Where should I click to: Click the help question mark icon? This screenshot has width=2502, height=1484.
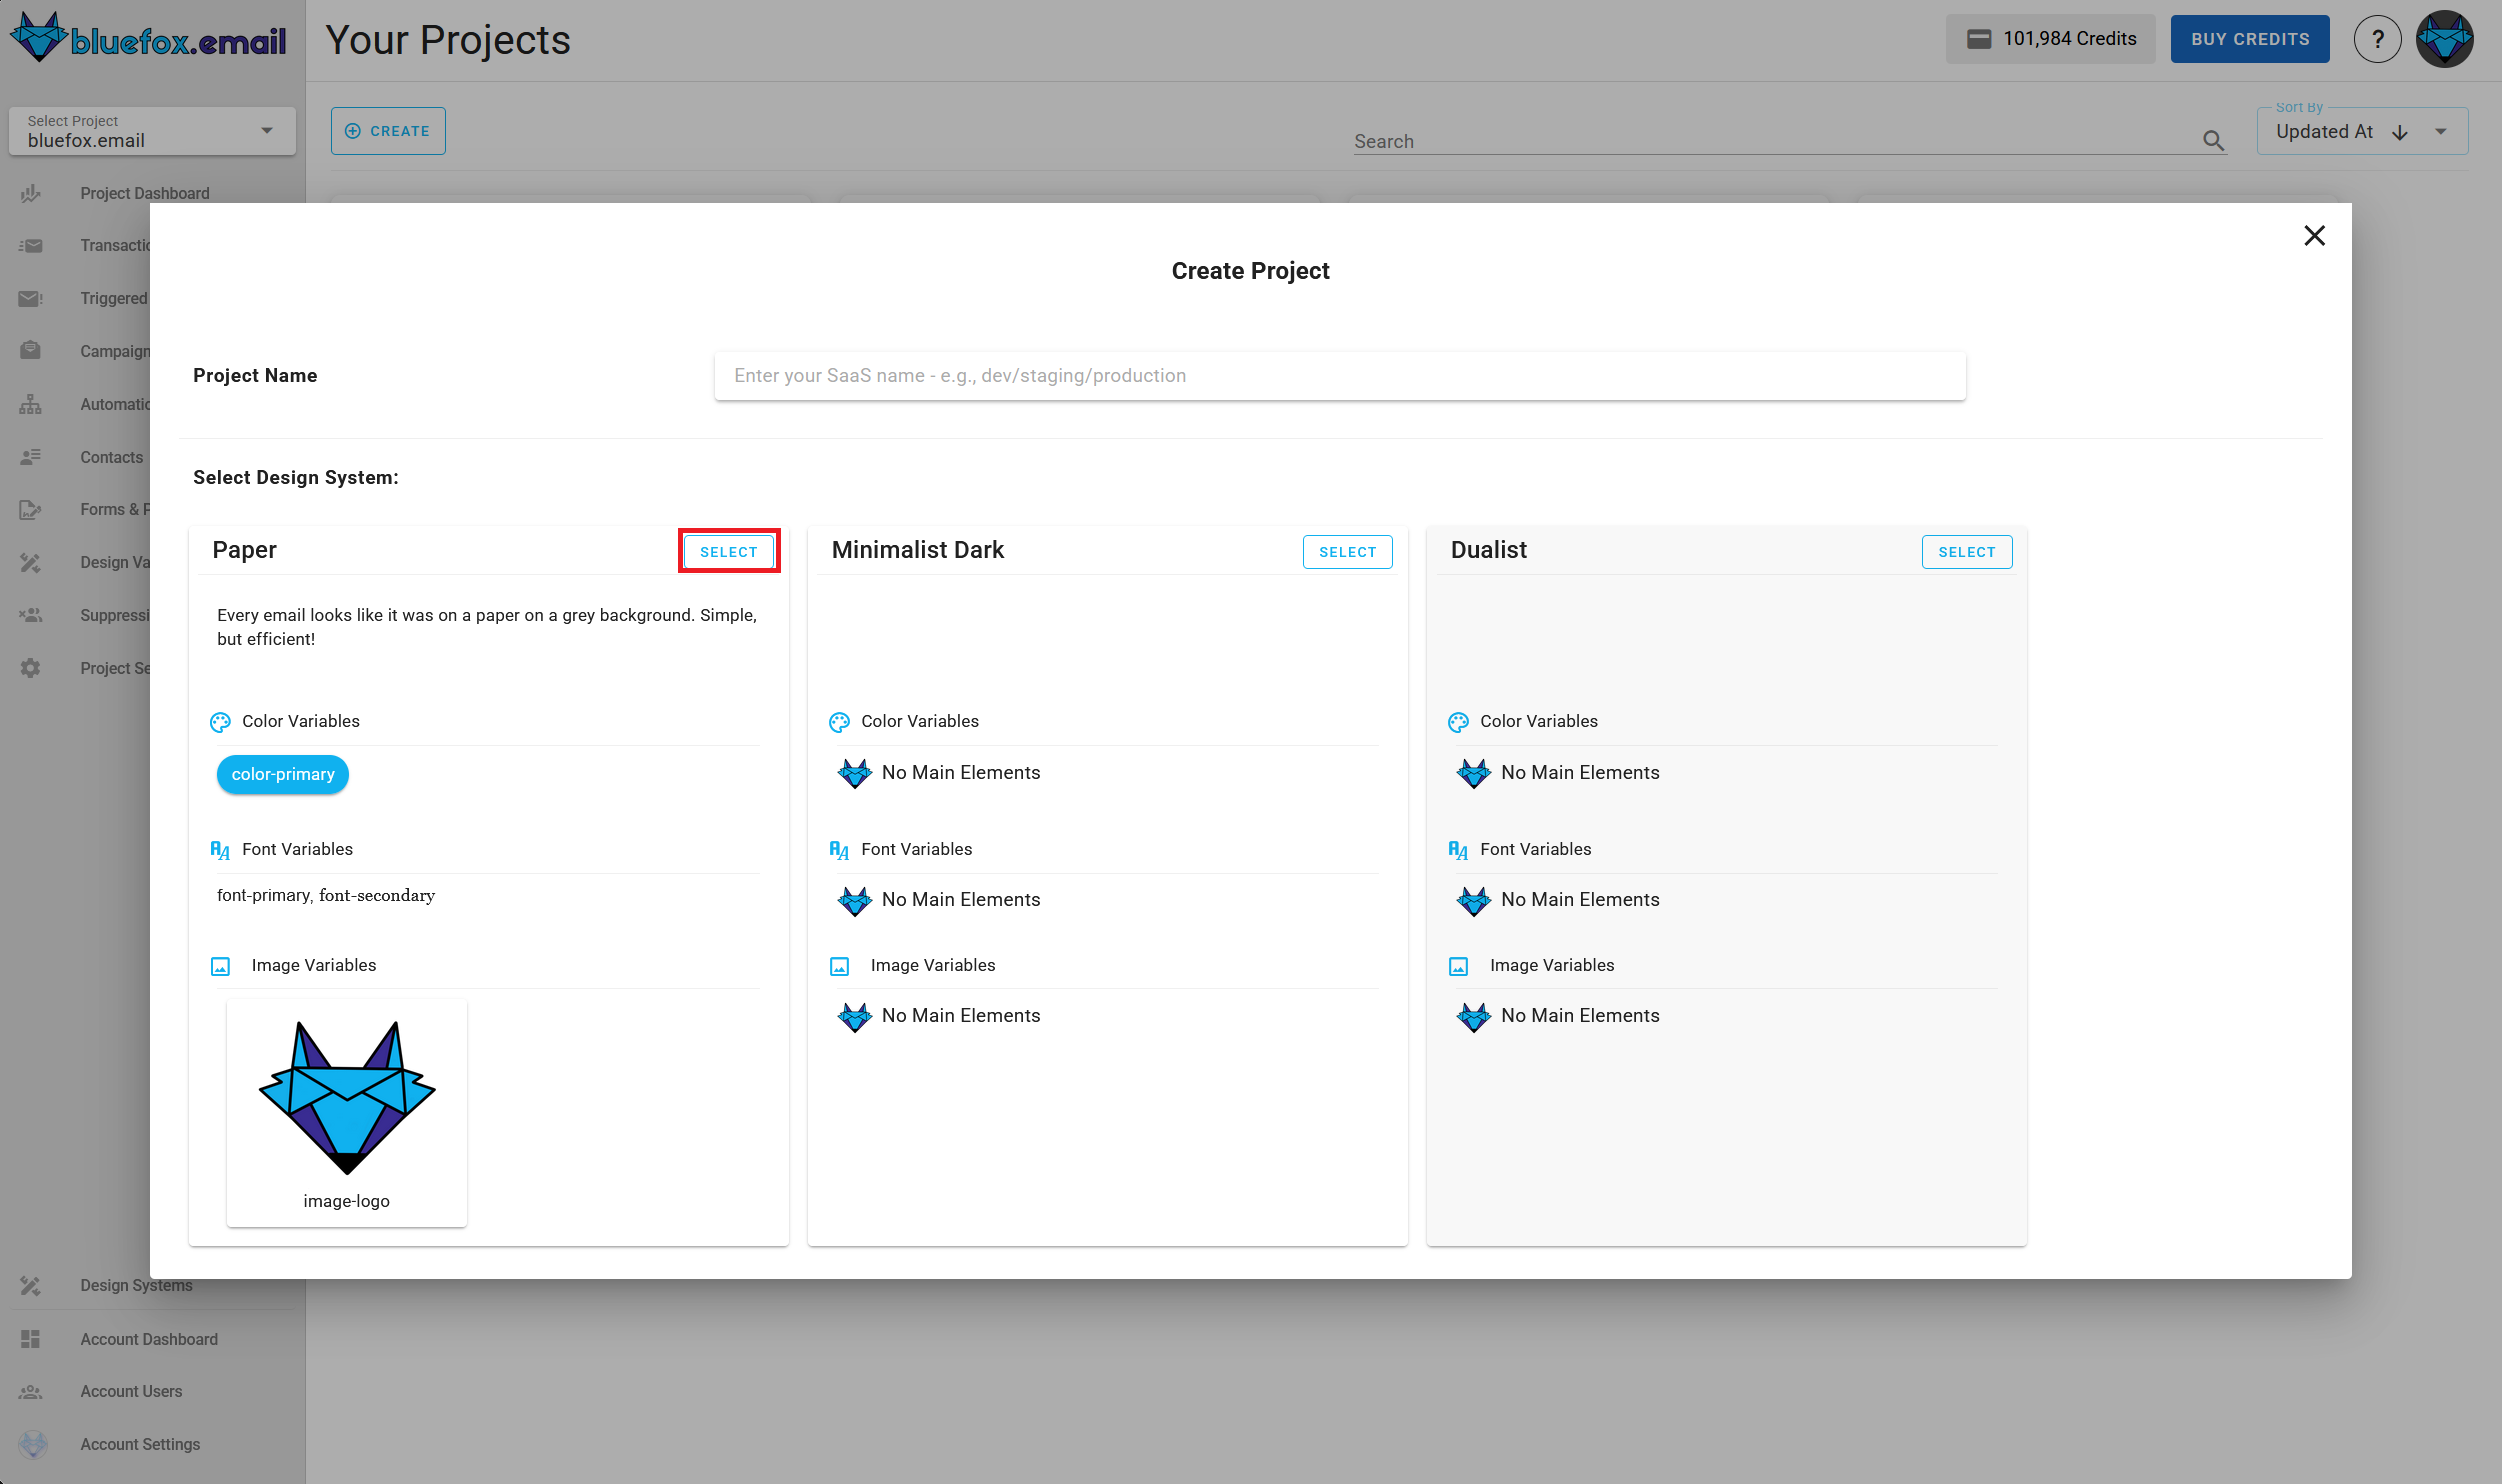click(2378, 39)
